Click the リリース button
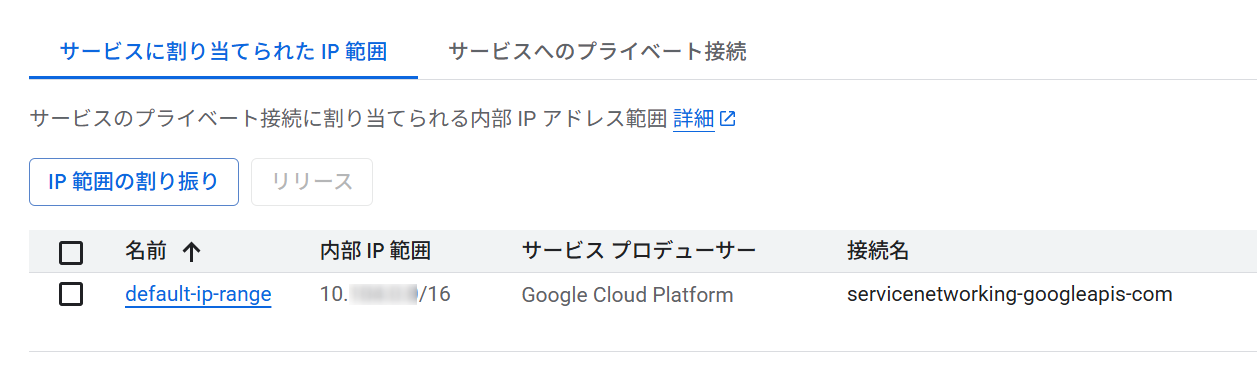 (x=312, y=182)
